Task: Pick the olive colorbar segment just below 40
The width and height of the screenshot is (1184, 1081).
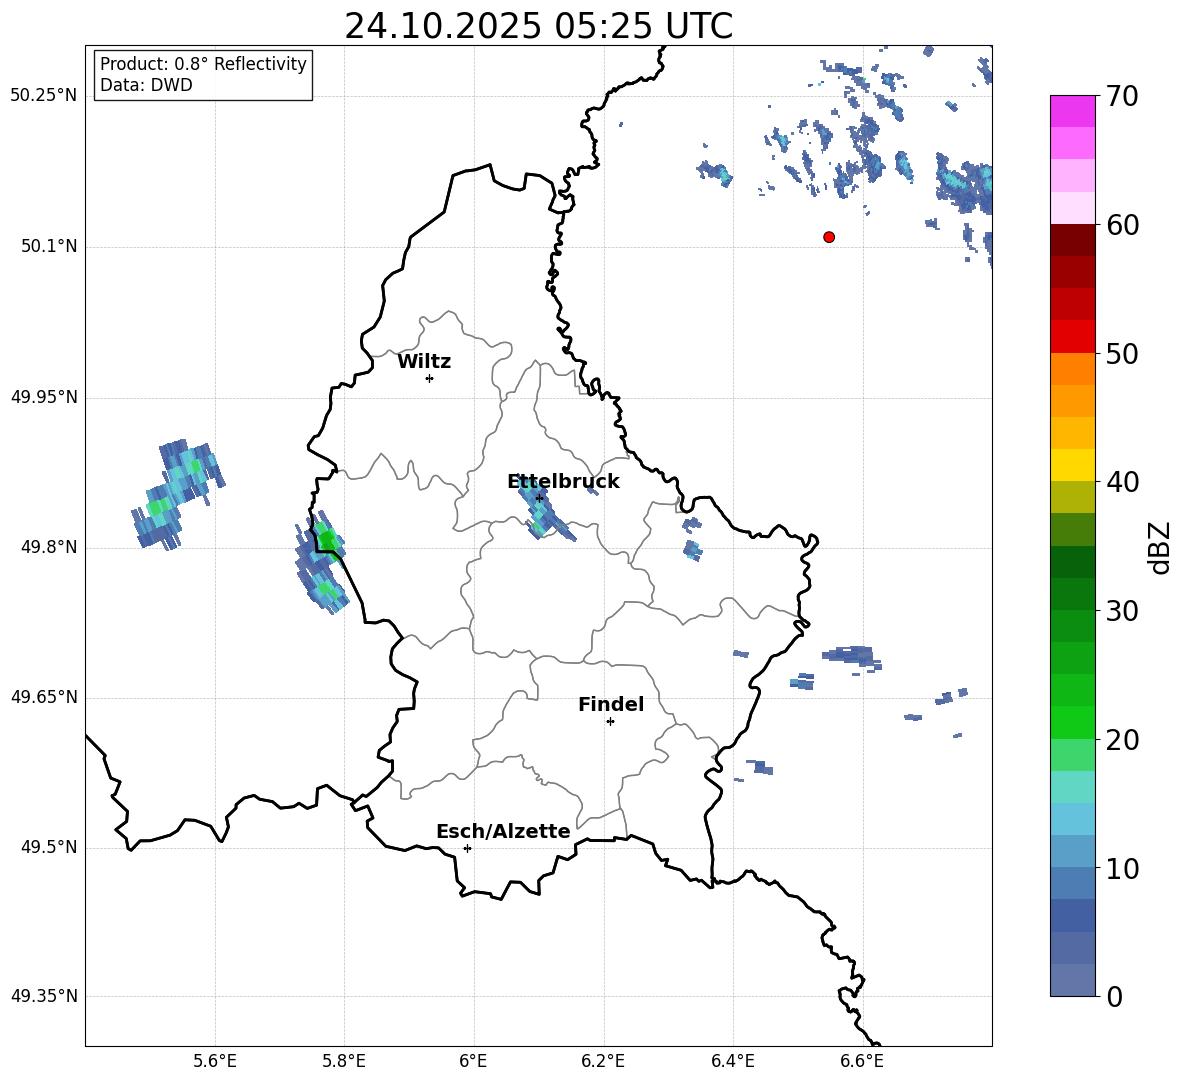Action: [1072, 497]
